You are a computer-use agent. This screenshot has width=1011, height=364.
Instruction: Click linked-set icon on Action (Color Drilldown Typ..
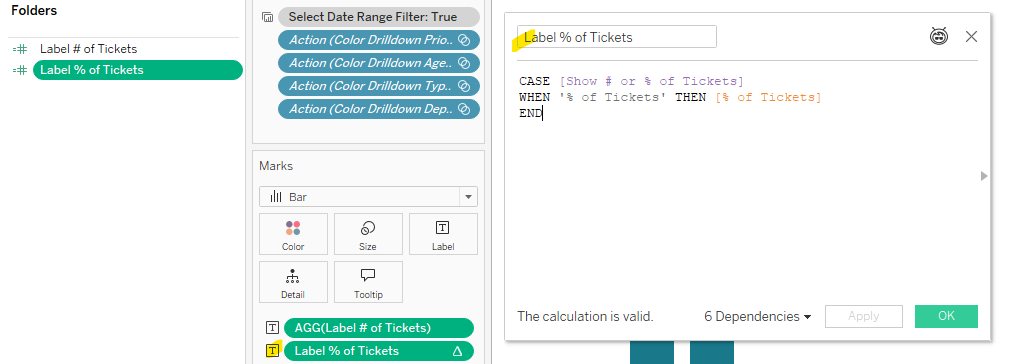click(464, 86)
